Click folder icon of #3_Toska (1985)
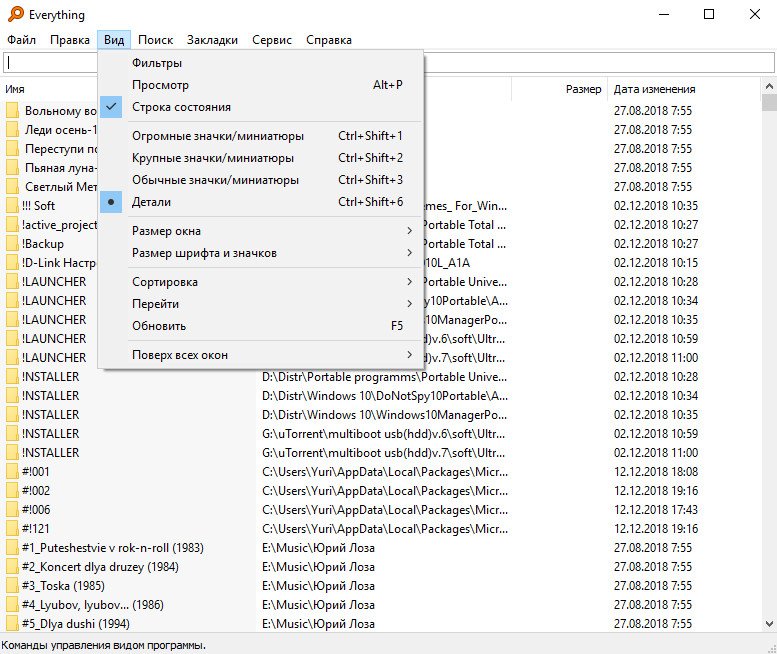This screenshot has height=654, width=777. pos(12,586)
